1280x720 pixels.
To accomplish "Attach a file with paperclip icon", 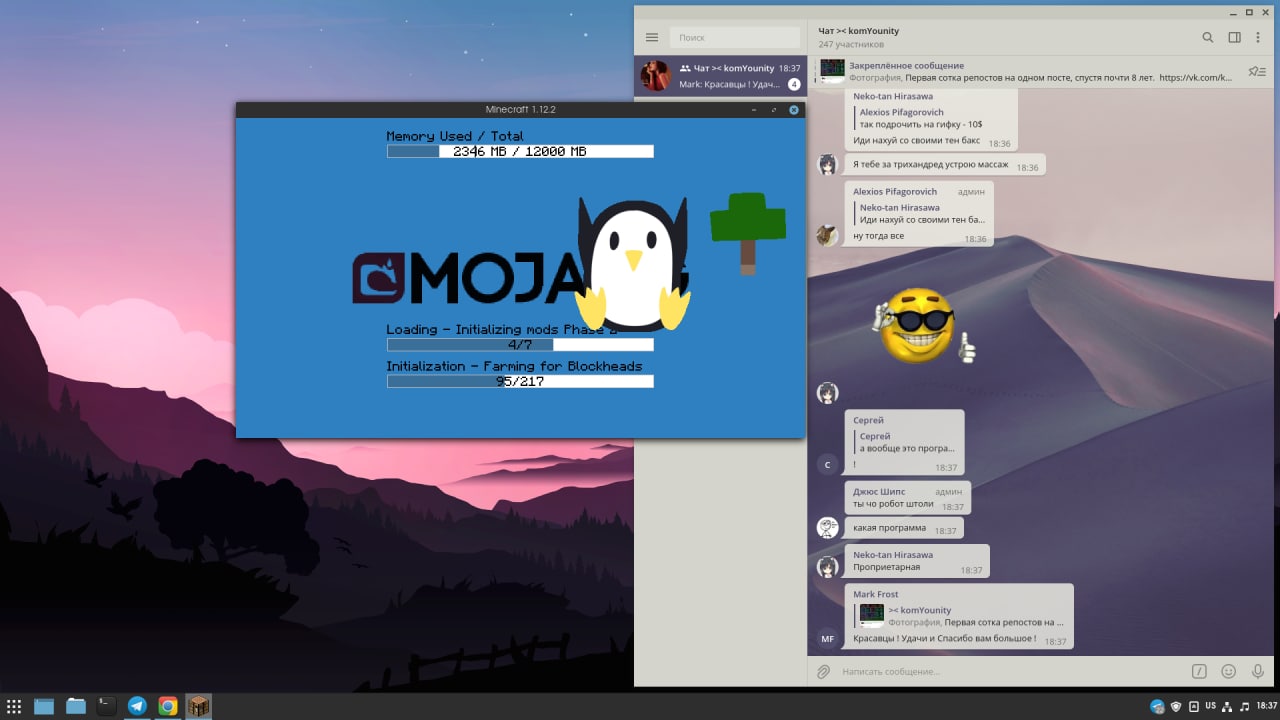I will (823, 671).
